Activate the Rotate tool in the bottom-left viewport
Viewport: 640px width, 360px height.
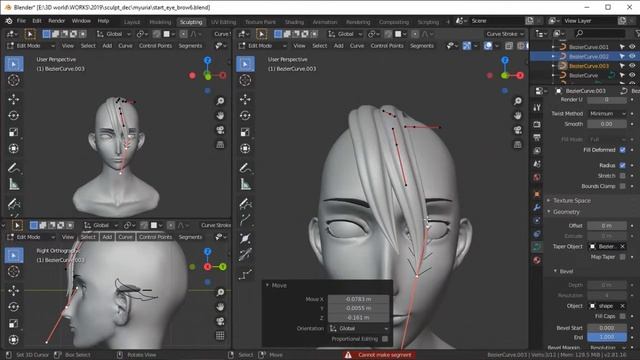[x=13, y=307]
